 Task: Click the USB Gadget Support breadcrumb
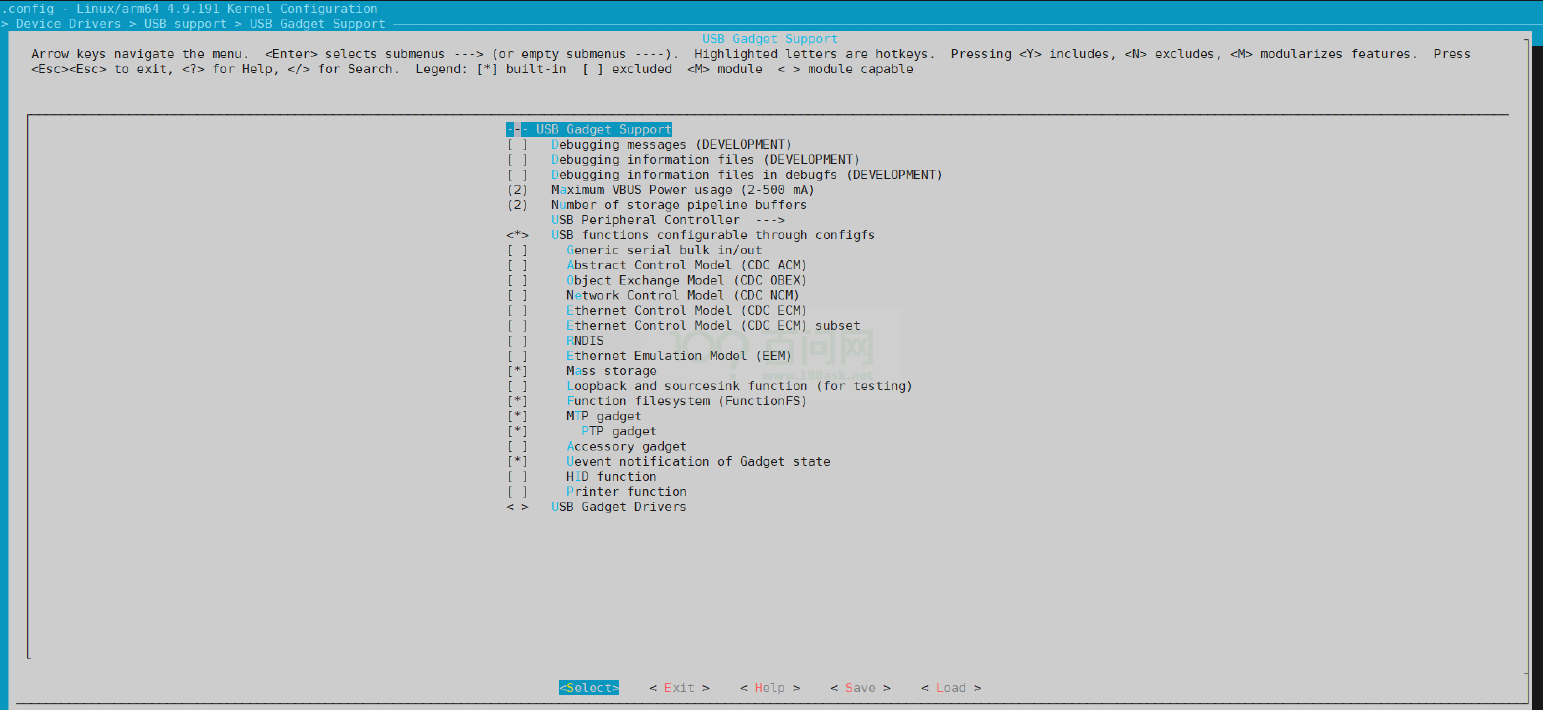(318, 23)
